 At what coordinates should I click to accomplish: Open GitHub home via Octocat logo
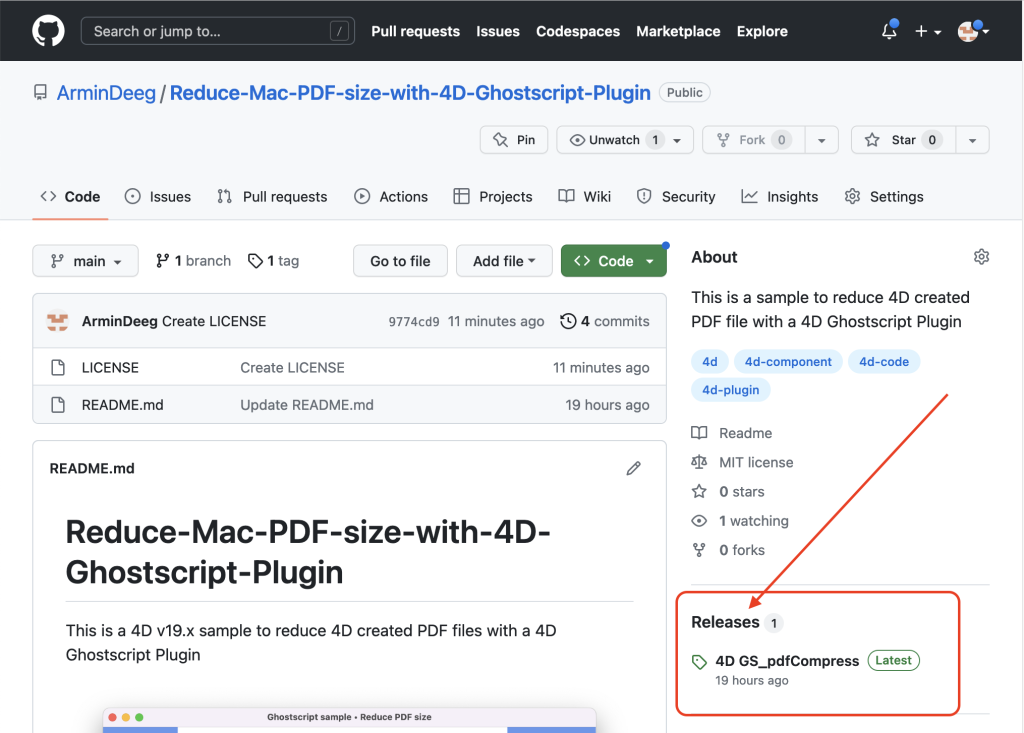pos(48,31)
